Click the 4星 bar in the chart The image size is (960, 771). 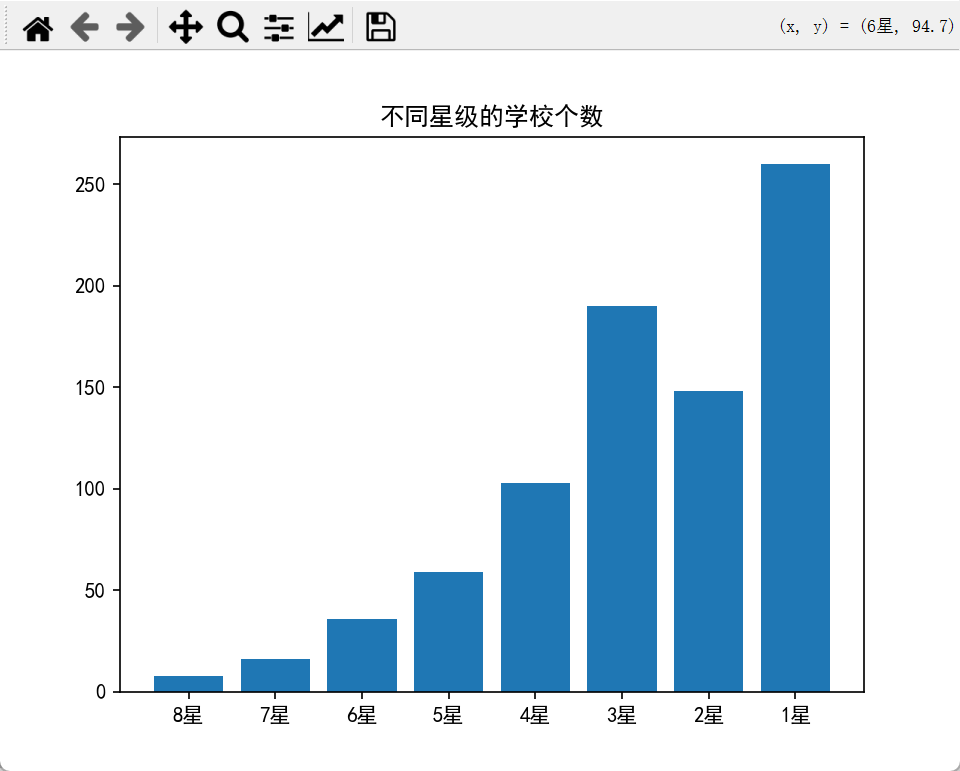click(x=535, y=587)
